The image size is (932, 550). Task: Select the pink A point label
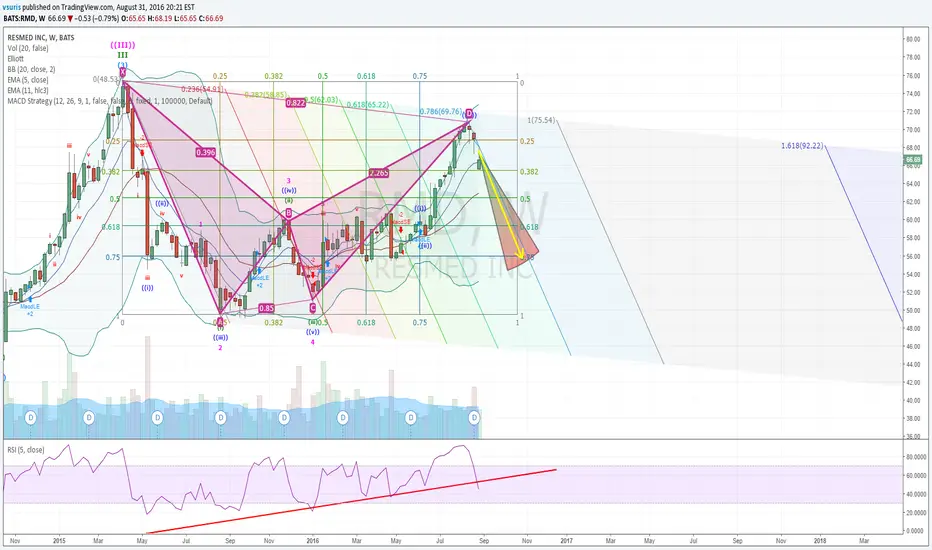(220, 322)
